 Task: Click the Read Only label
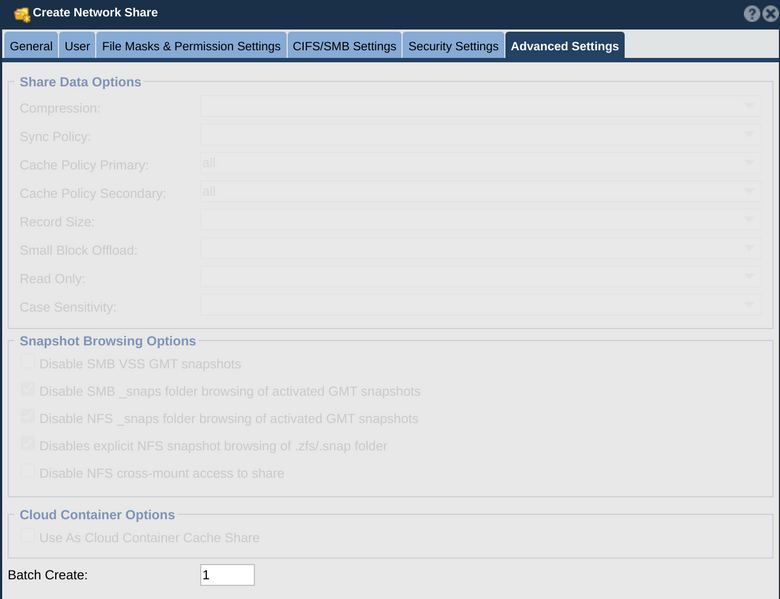pyautogui.click(x=52, y=279)
